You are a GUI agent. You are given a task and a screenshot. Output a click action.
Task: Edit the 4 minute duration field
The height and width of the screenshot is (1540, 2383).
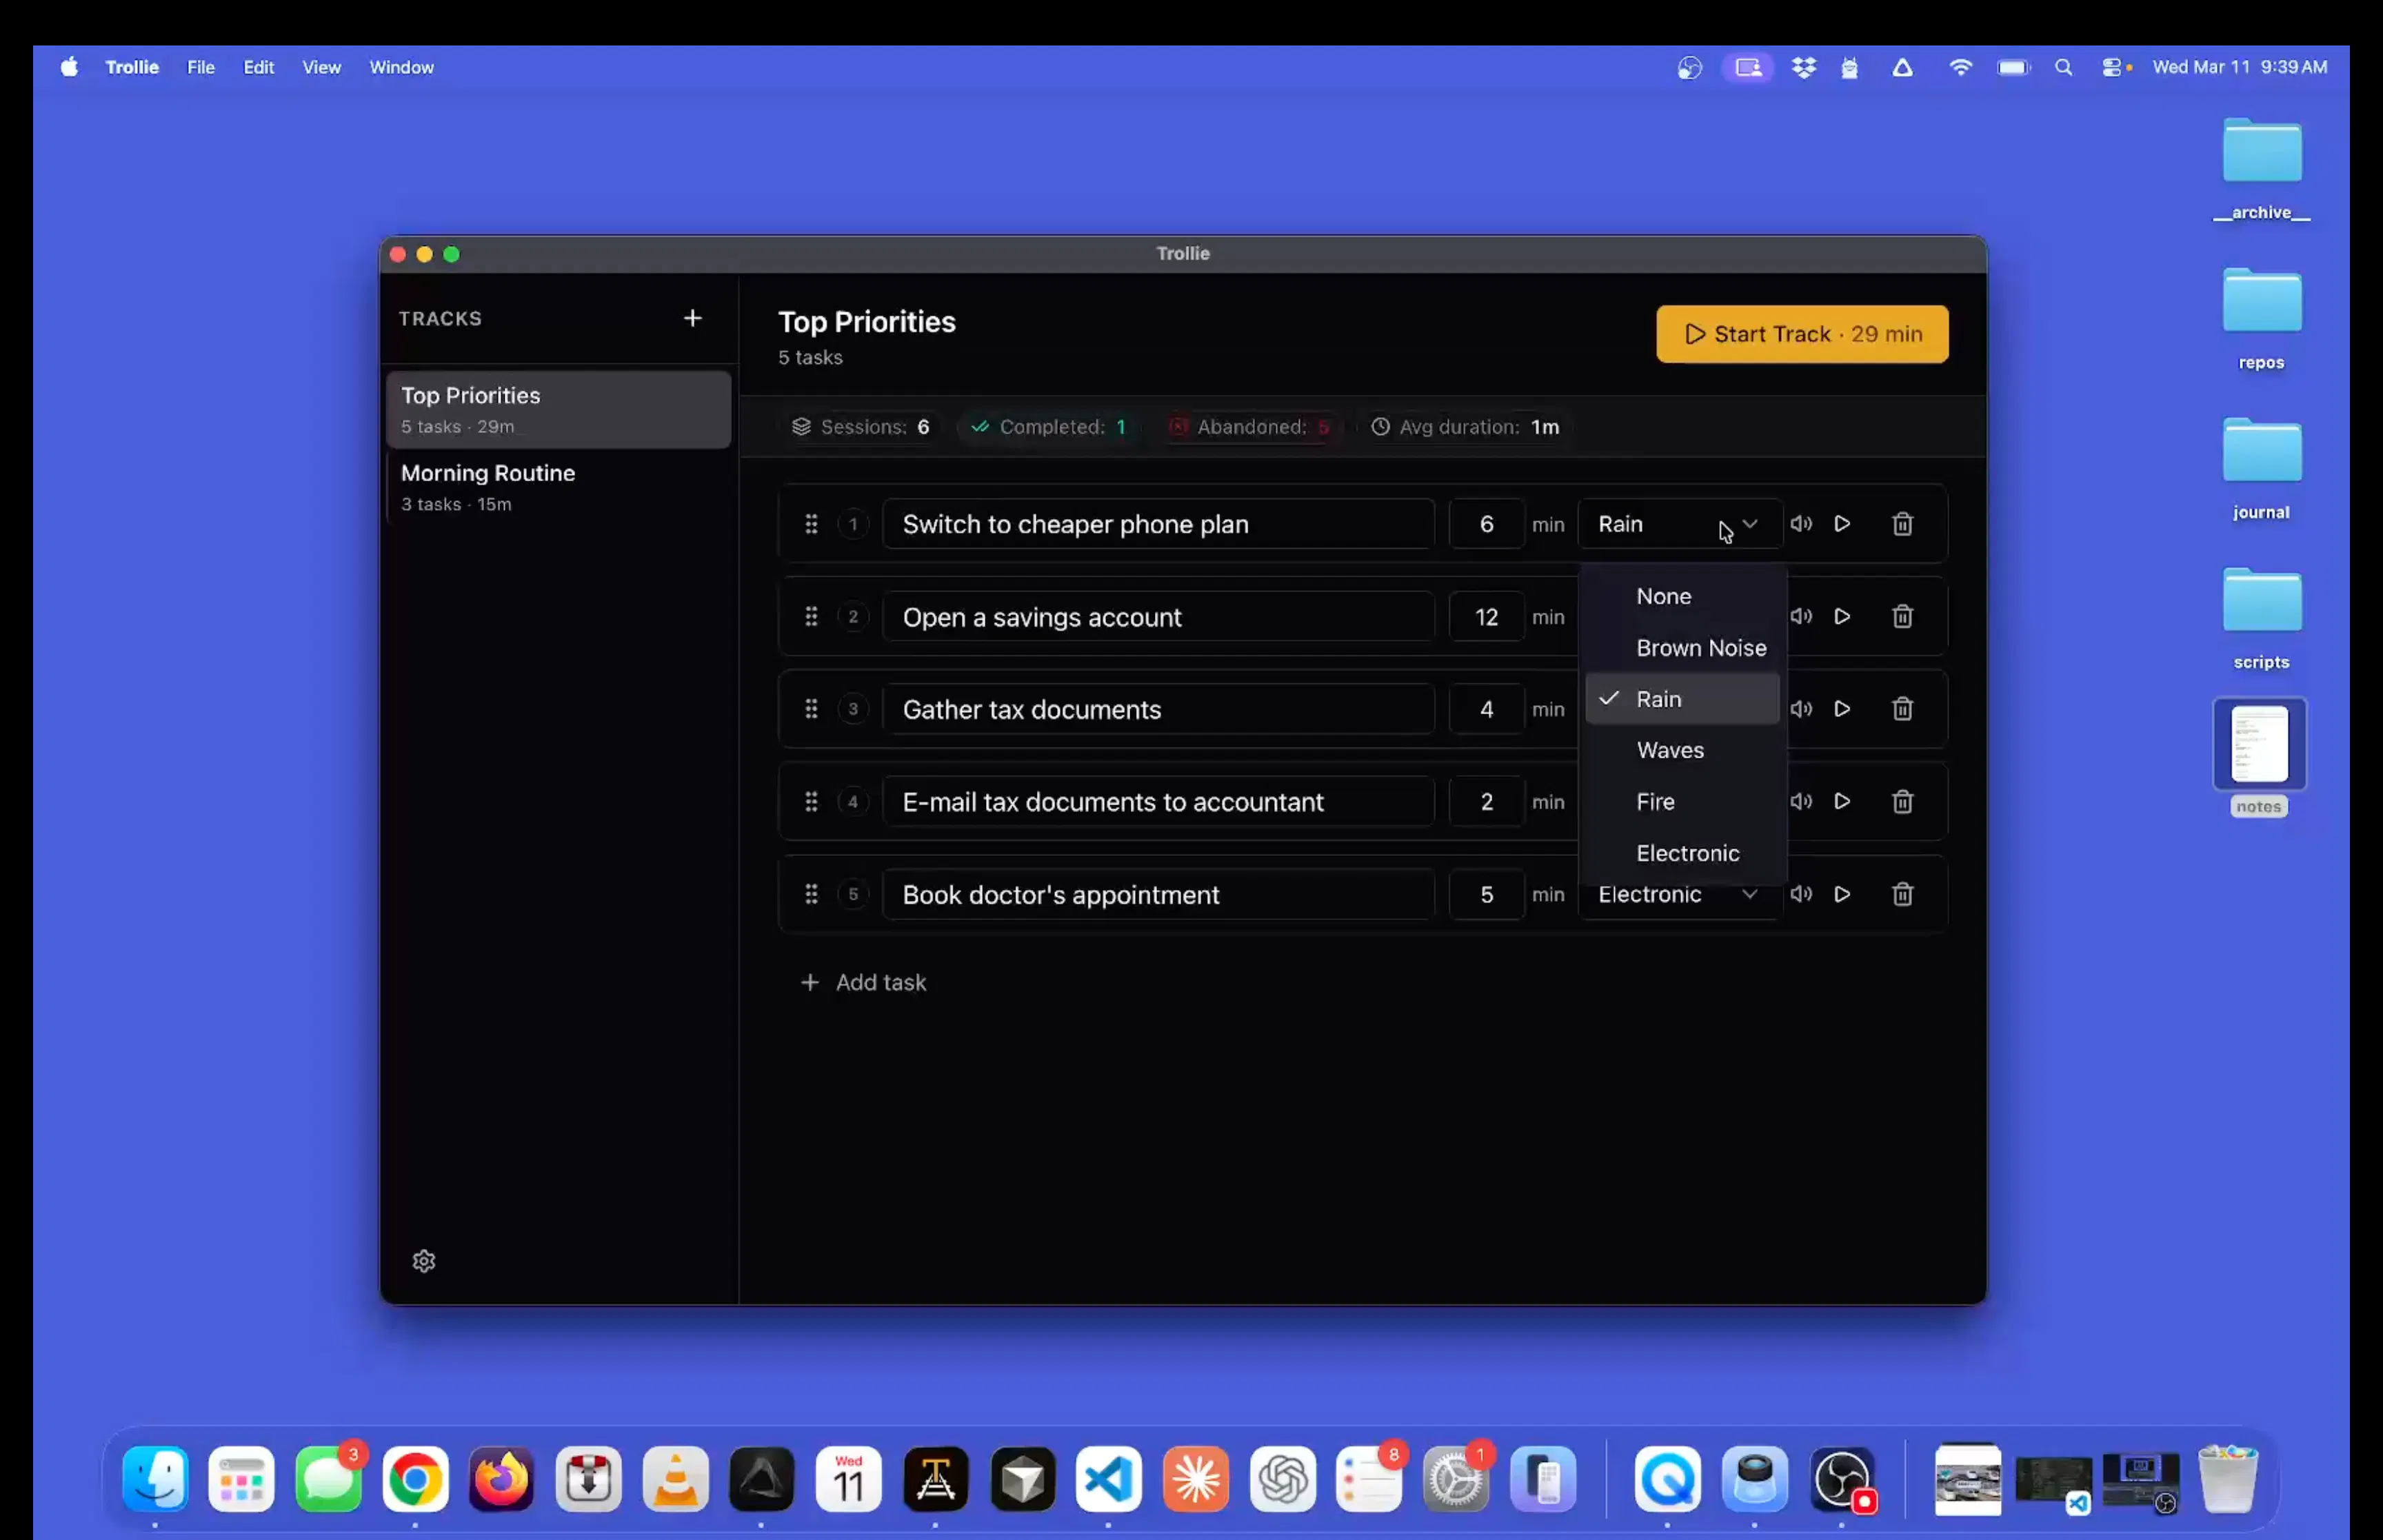[1487, 709]
